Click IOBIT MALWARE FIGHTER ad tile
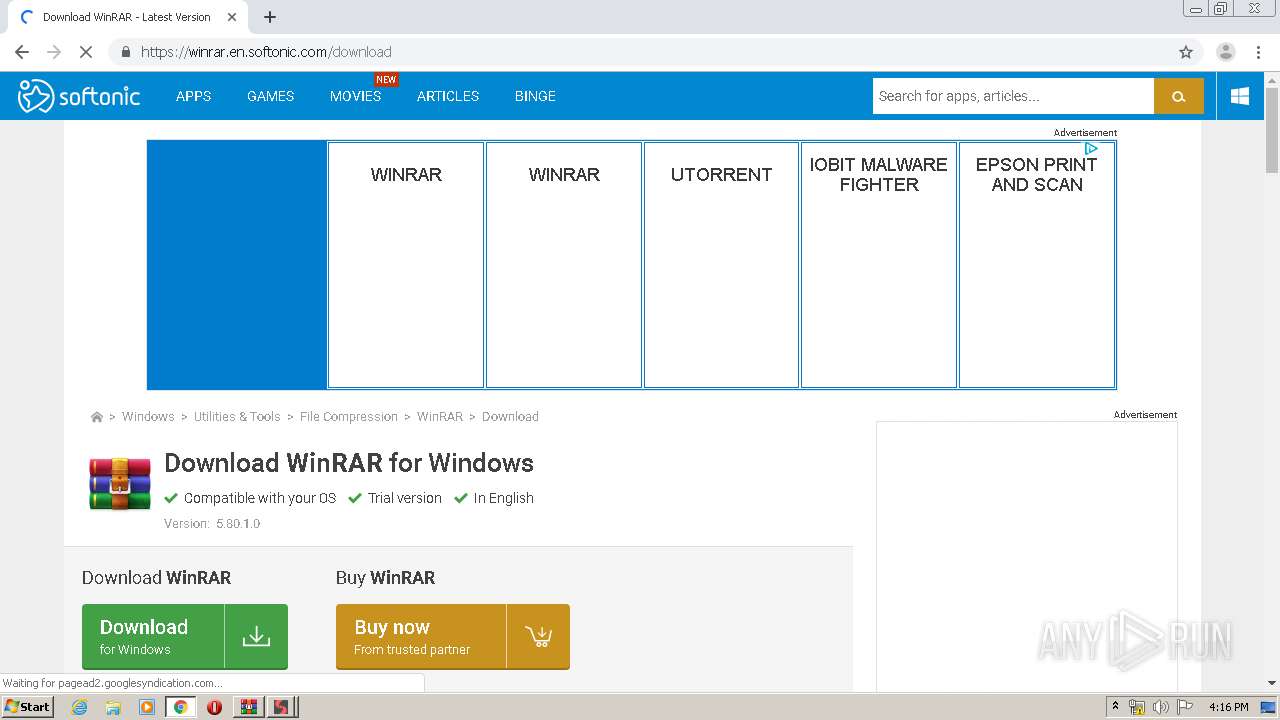The image size is (1280, 720). [879, 265]
